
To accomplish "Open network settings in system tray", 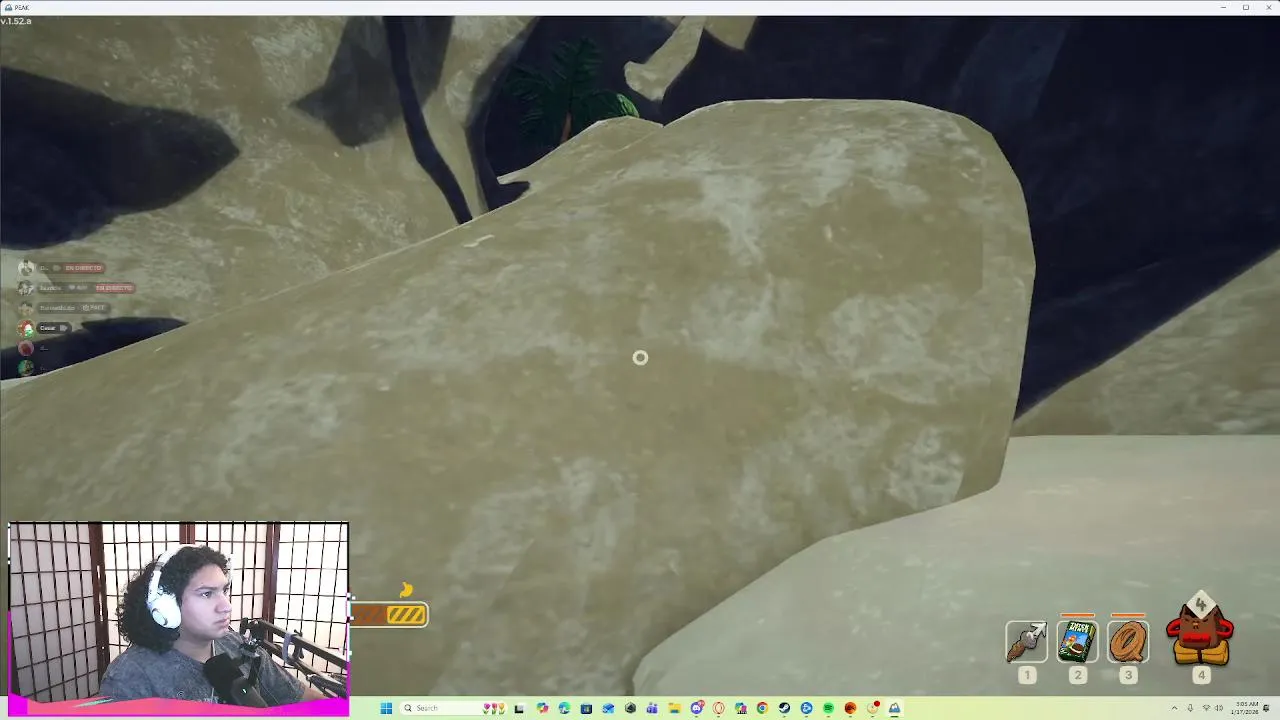I will 1206,708.
